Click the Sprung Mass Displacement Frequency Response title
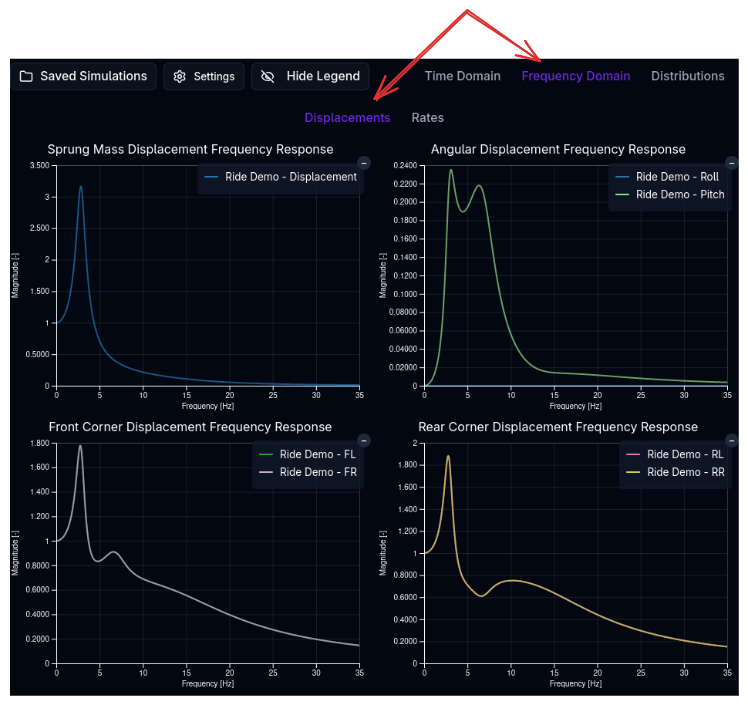This screenshot has height=705, width=748. (x=190, y=149)
